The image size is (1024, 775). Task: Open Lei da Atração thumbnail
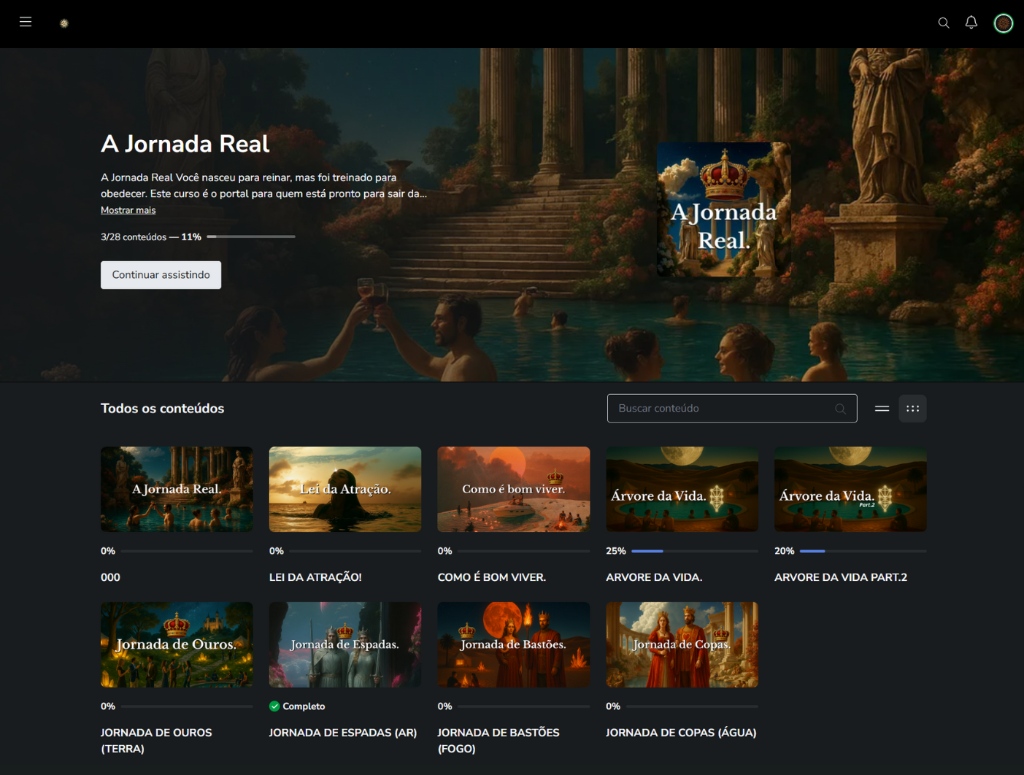point(345,489)
